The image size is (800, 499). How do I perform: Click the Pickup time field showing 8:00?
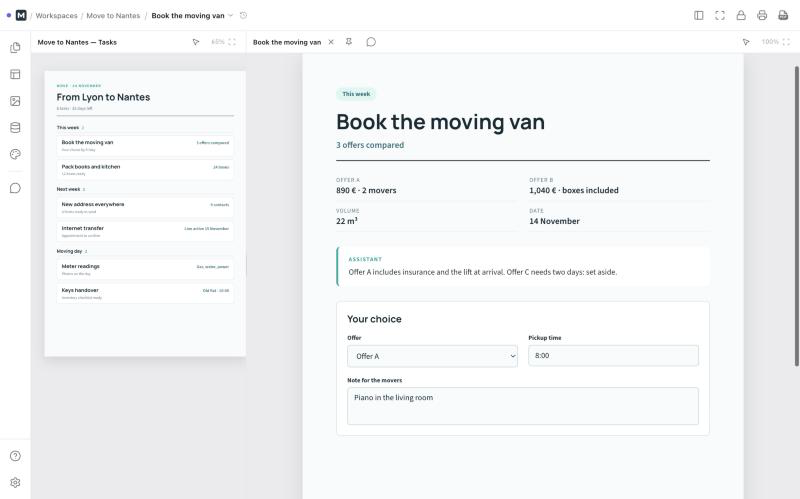pyautogui.click(x=613, y=356)
